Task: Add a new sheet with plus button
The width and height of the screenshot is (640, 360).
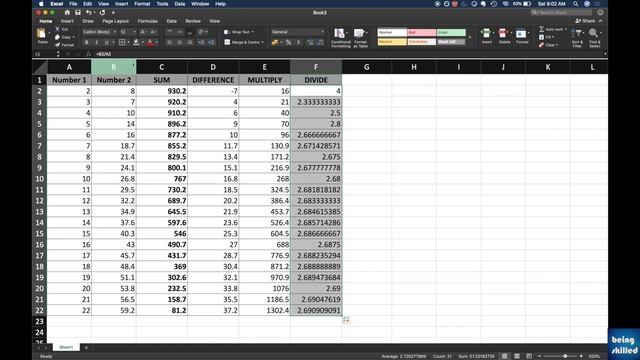Action: pyautogui.click(x=86, y=348)
